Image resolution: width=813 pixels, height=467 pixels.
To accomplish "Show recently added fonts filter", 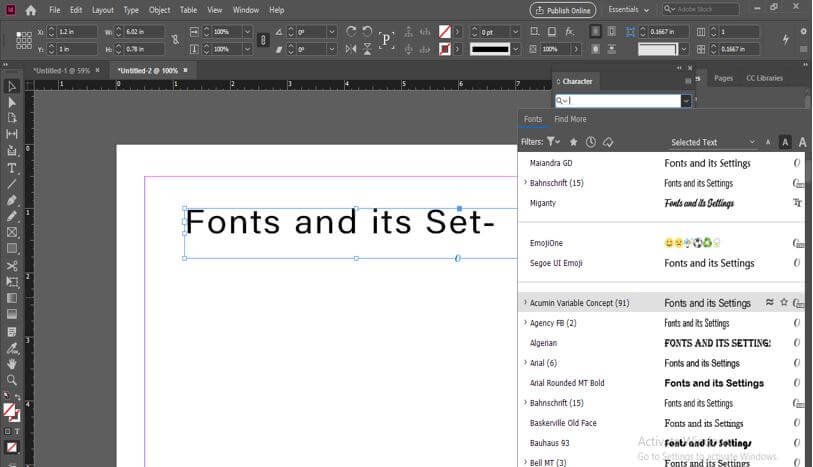I will click(591, 142).
